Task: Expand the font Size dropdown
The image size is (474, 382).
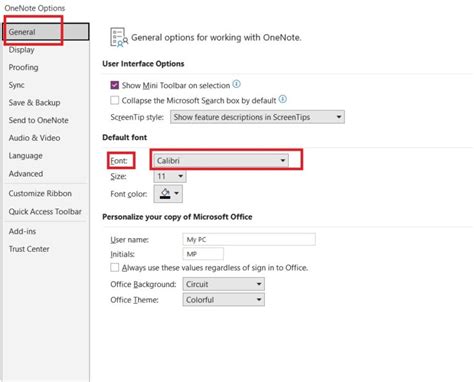Action: click(170, 176)
